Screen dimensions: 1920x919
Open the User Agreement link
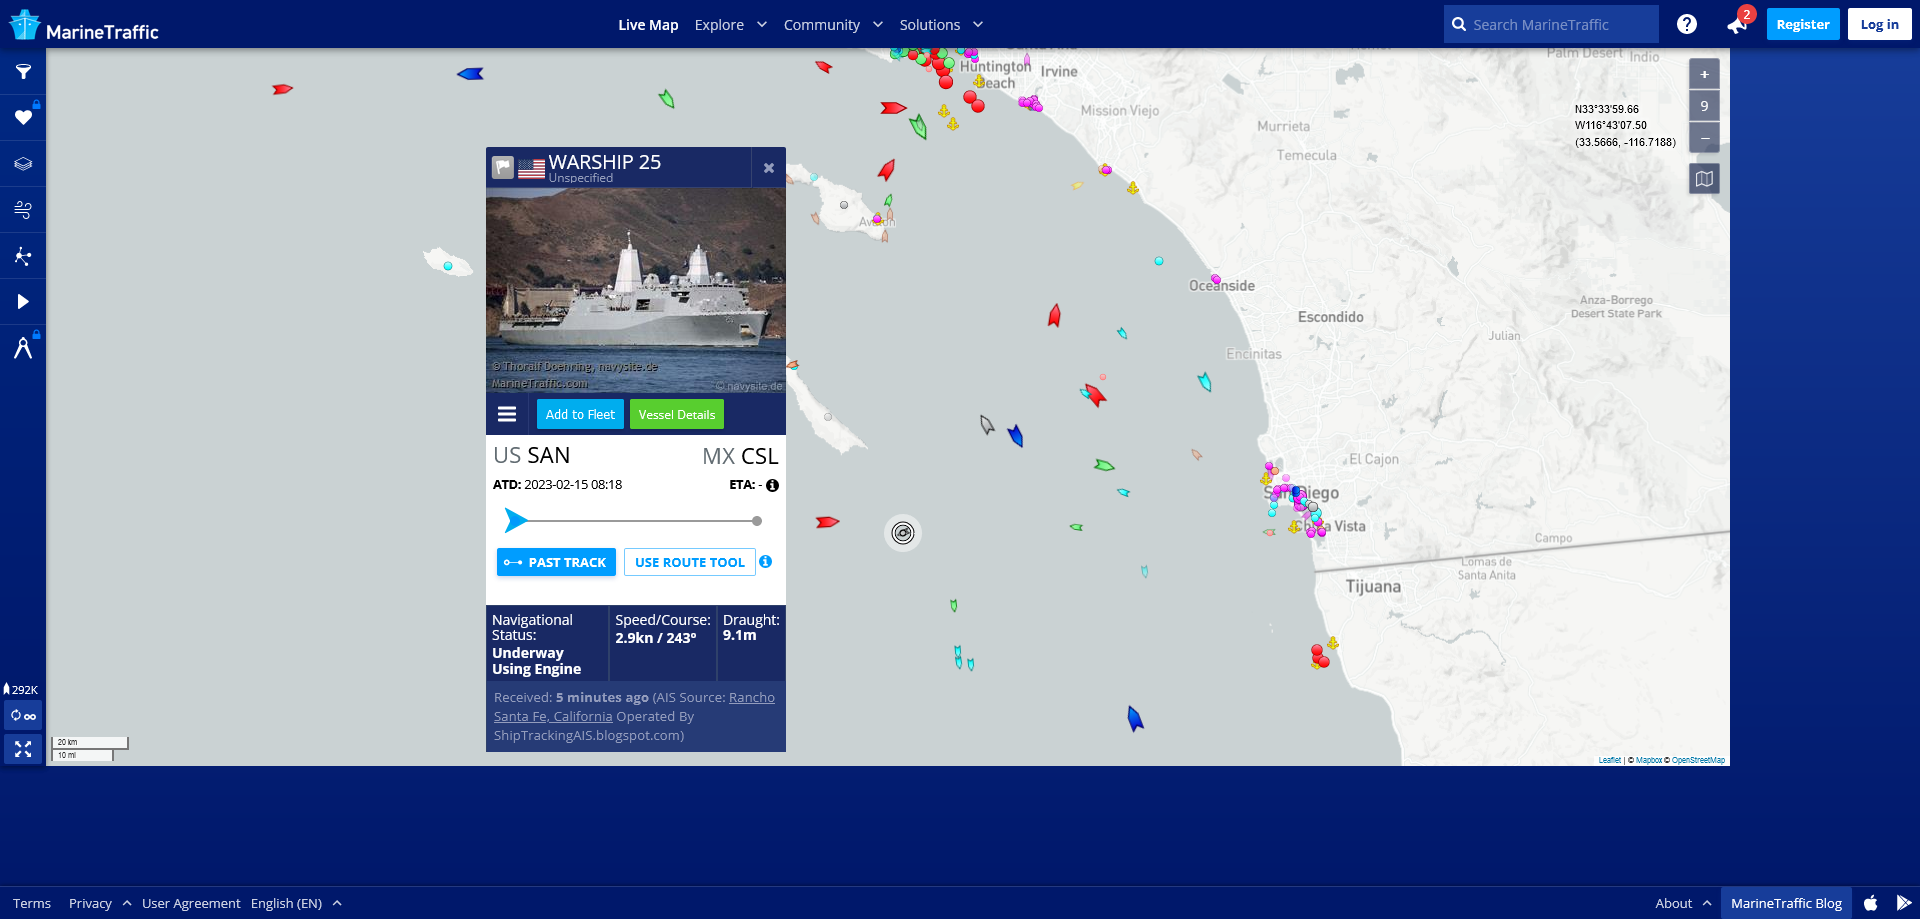tap(191, 903)
